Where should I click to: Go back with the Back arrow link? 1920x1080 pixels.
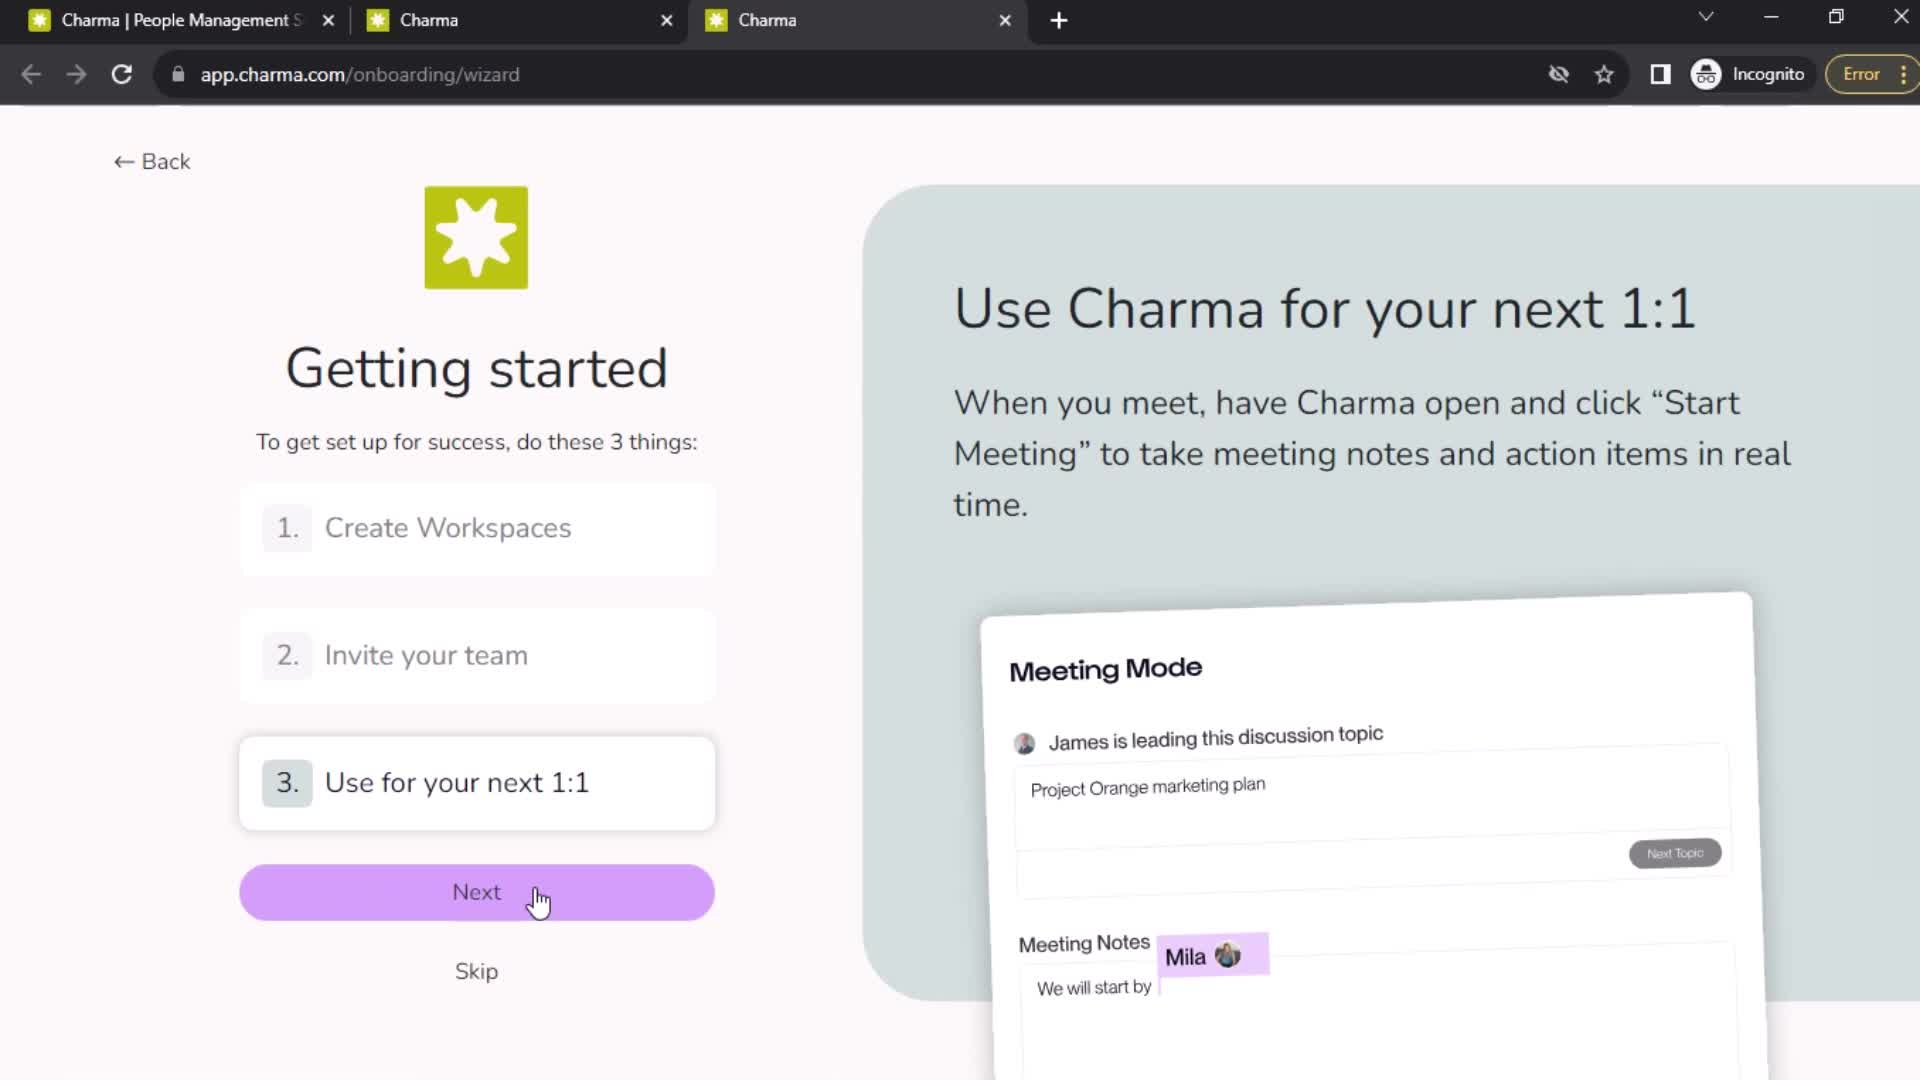[152, 162]
